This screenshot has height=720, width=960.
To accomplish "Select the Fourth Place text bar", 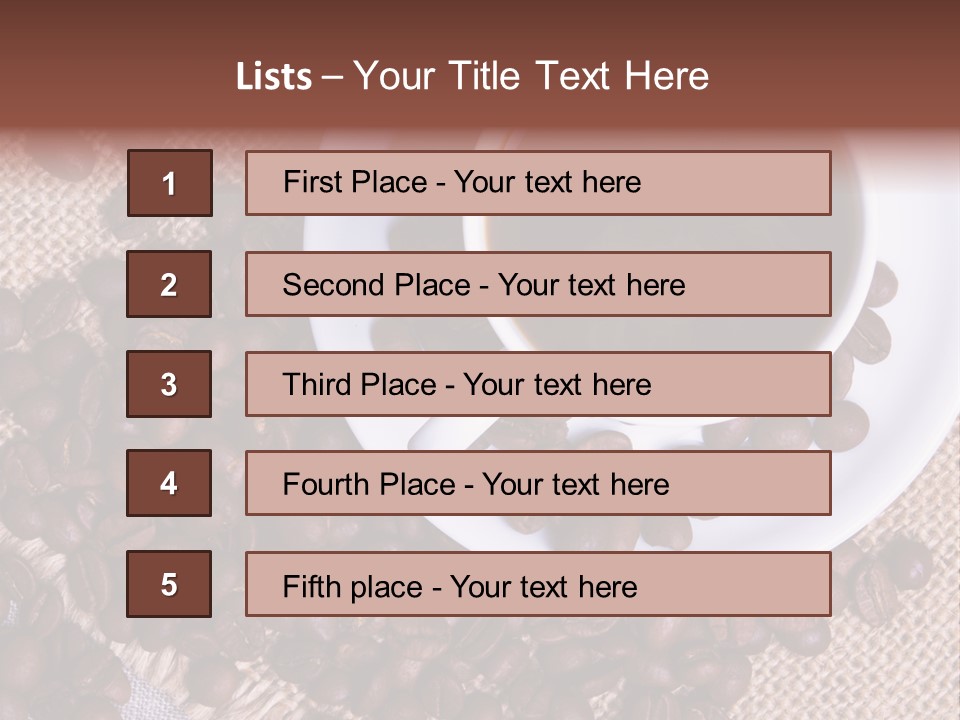I will 538,483.
